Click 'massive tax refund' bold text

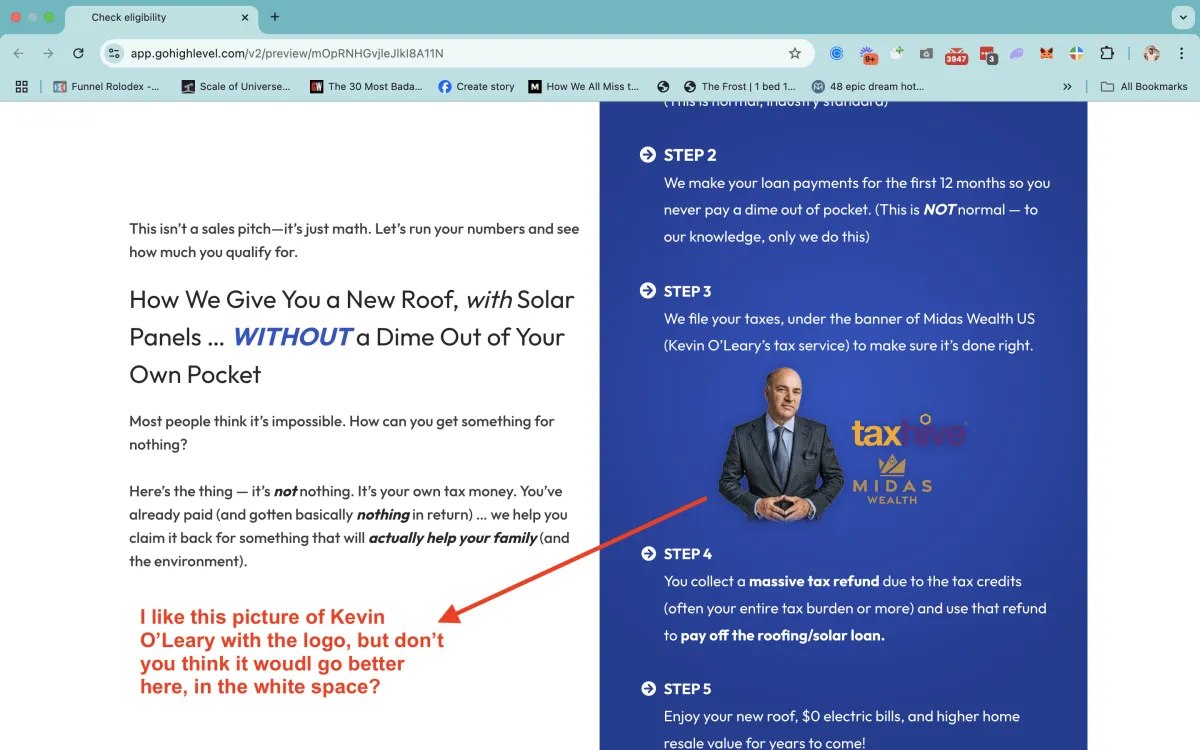tap(814, 581)
